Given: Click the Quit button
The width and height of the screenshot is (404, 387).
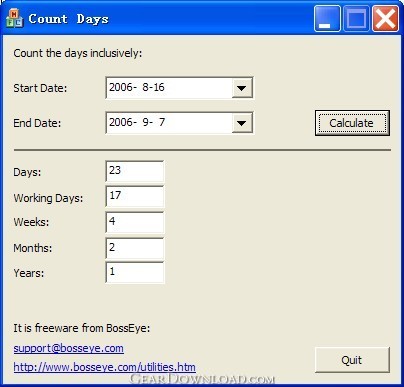Looking at the screenshot, I should click(352, 360).
